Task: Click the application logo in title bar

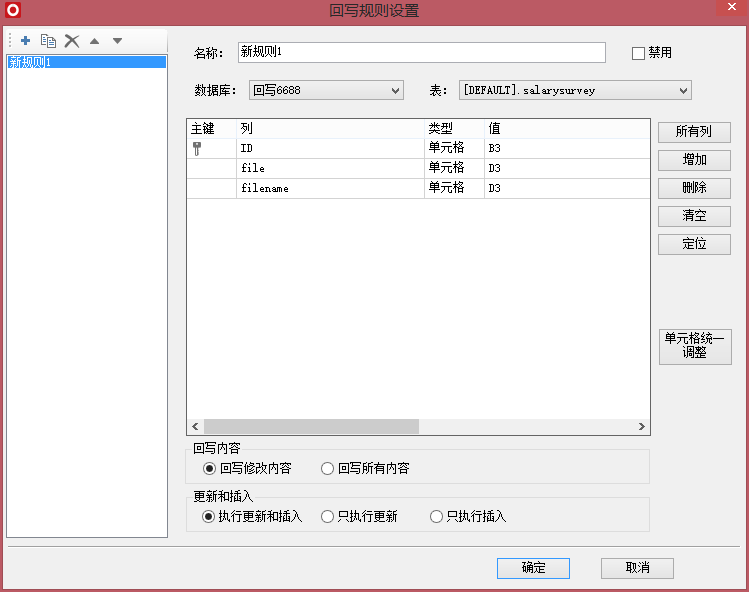Action: tap(13, 10)
